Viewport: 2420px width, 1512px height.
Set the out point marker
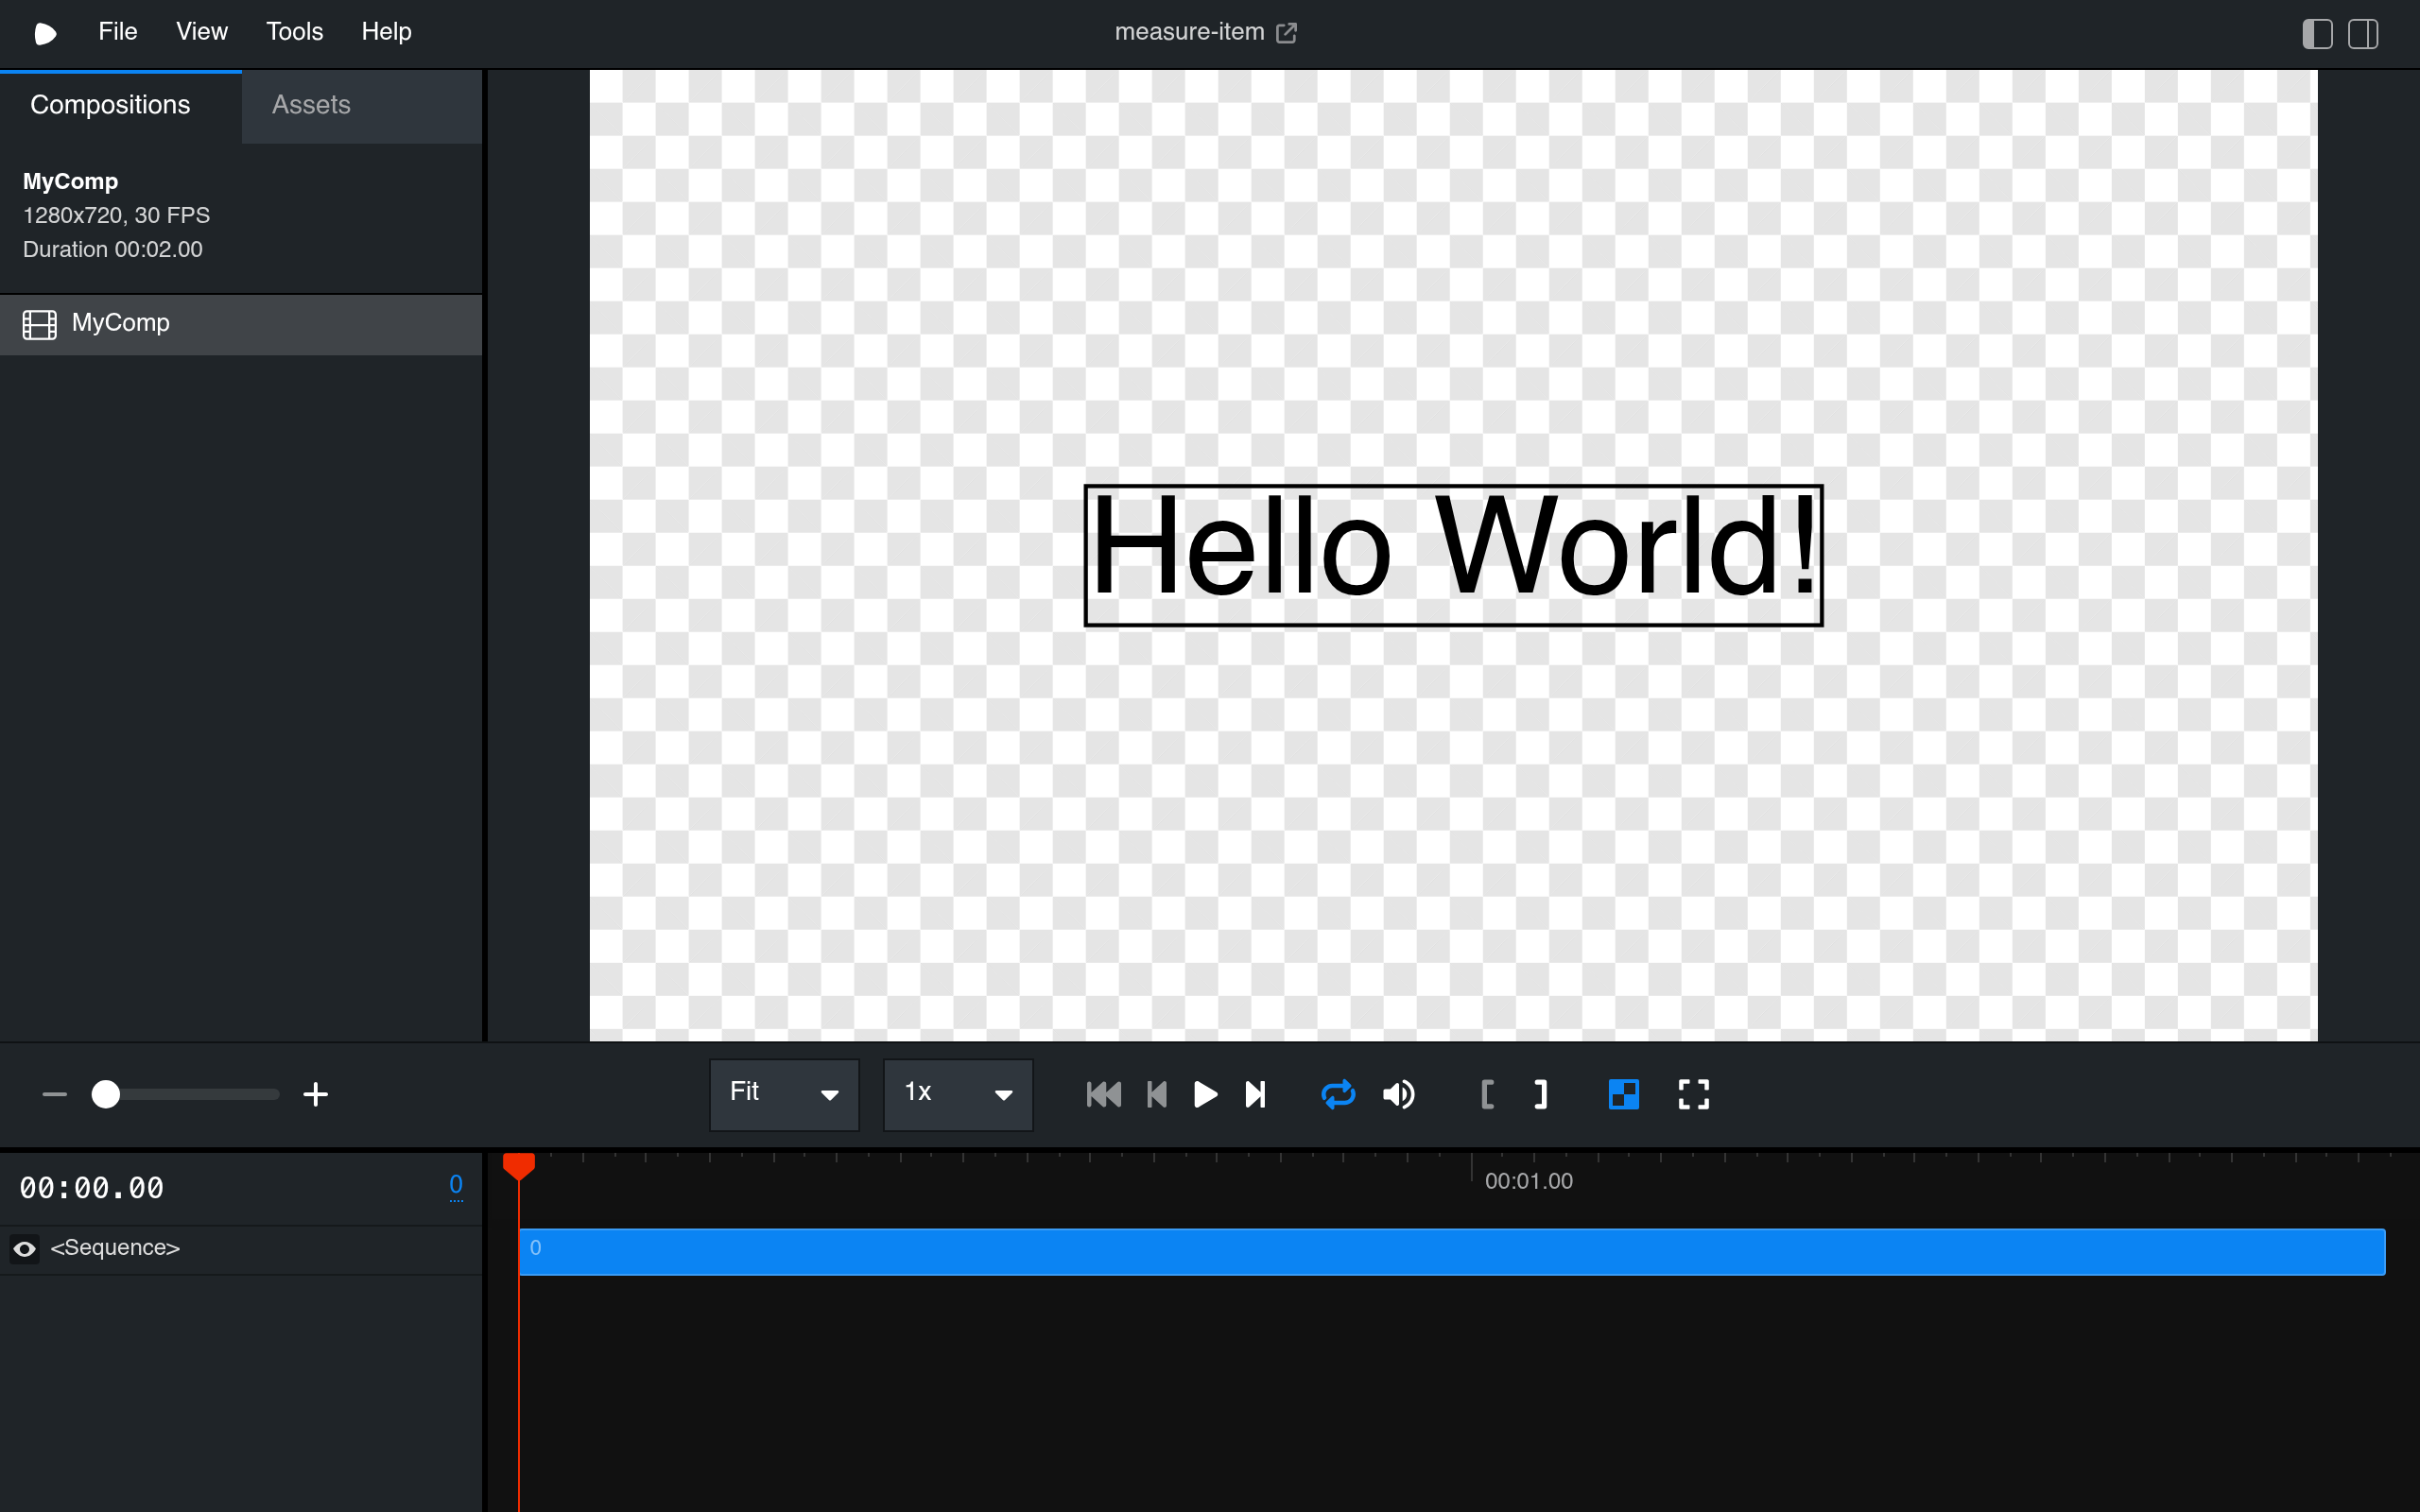(1541, 1094)
